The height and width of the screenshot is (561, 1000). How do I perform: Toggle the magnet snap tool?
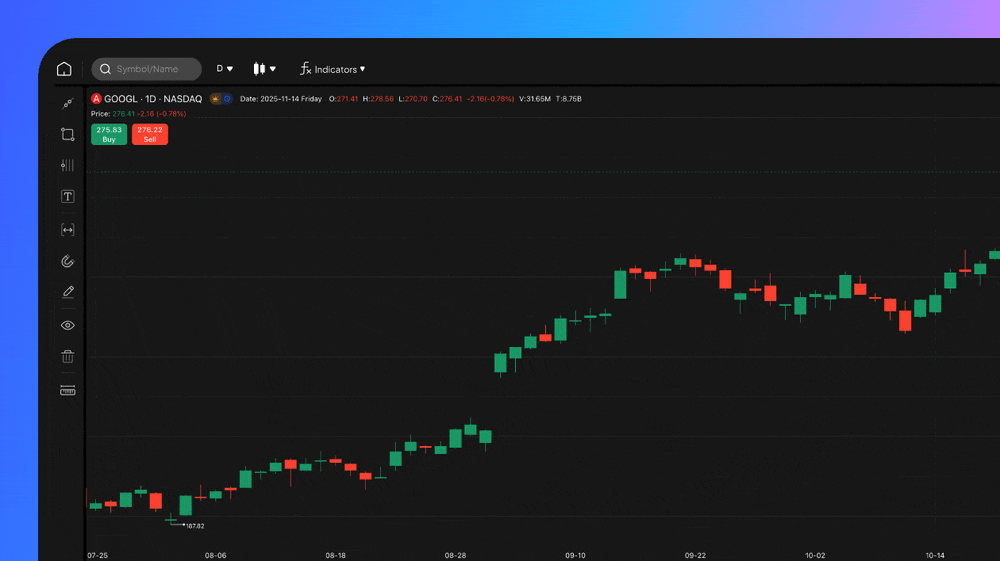[68, 261]
